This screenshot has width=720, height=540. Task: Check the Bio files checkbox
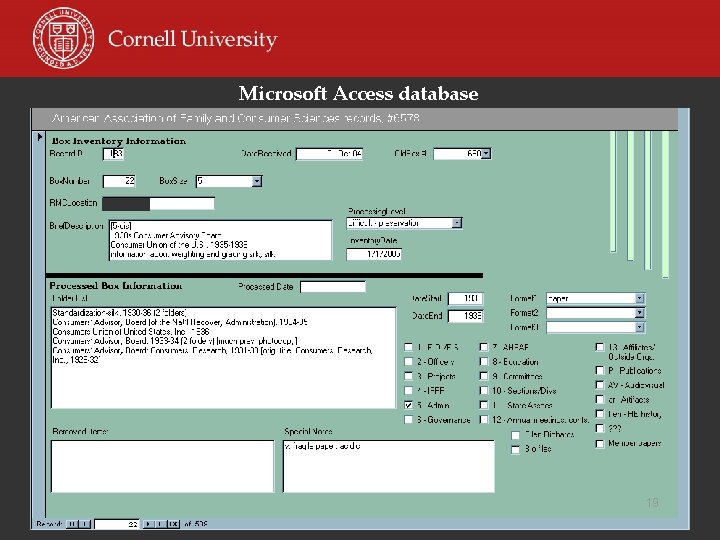516,449
